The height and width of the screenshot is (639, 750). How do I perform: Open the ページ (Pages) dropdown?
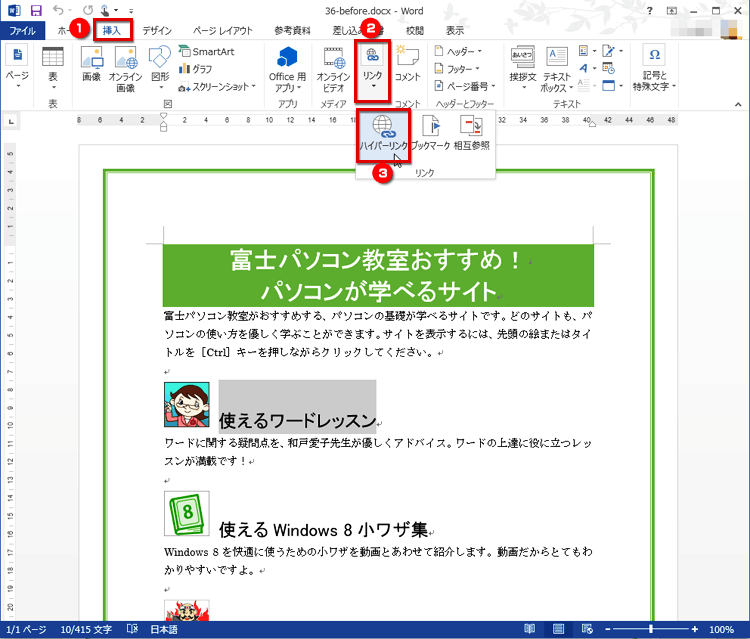click(x=17, y=67)
